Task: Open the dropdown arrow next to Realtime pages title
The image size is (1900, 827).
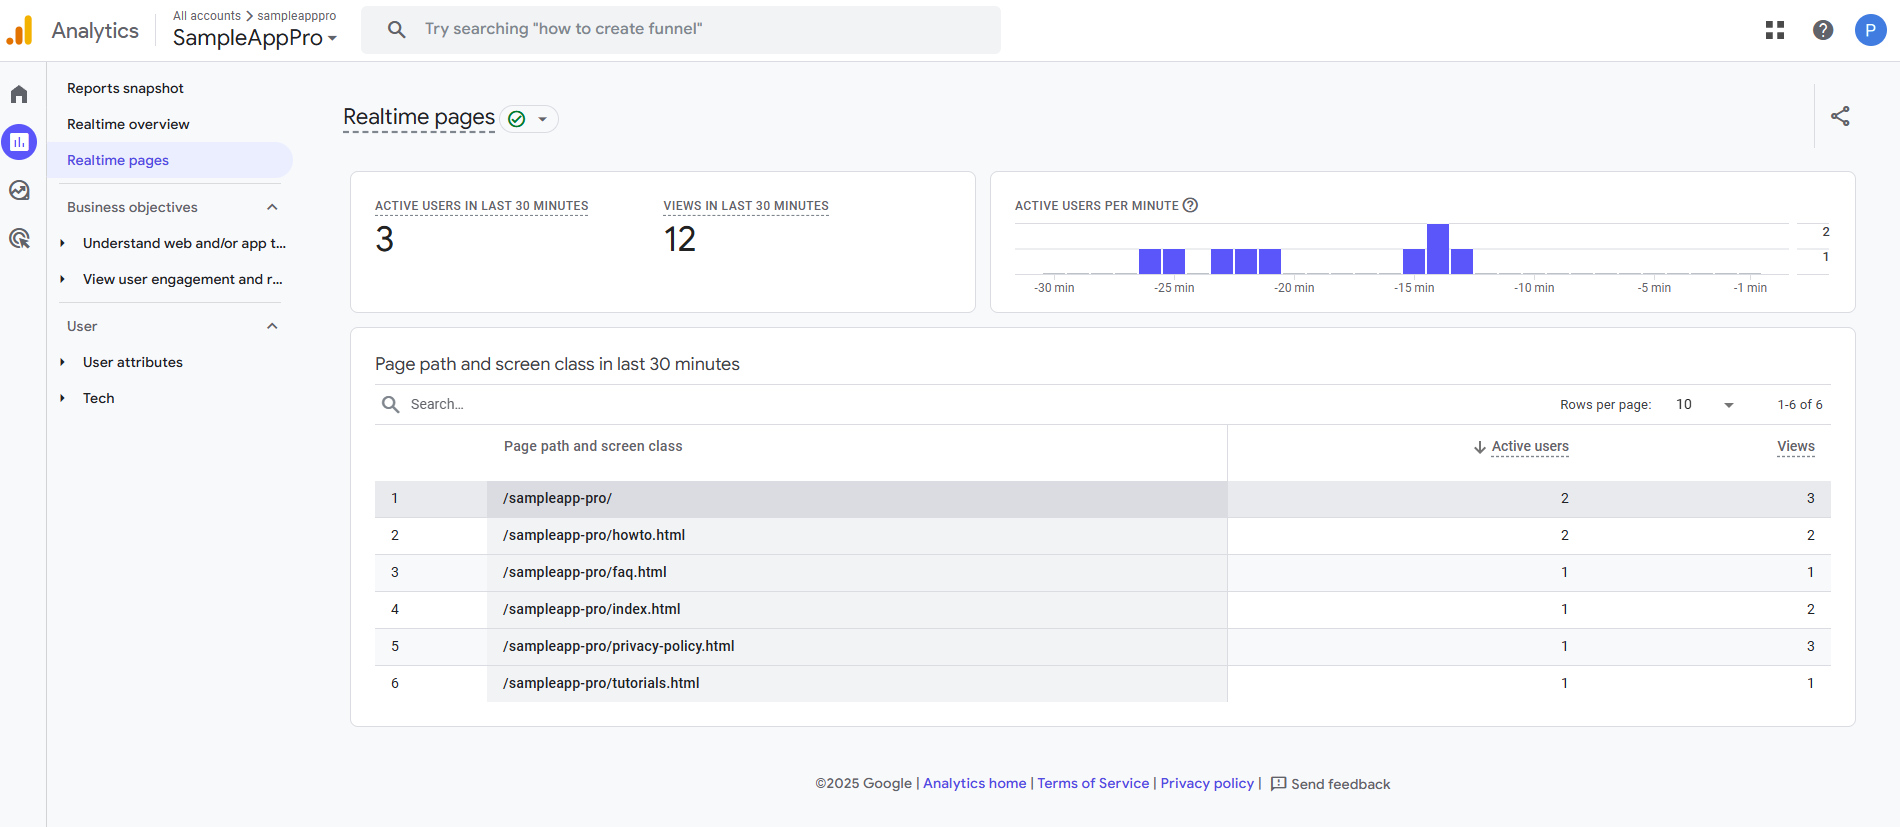Action: click(x=542, y=119)
